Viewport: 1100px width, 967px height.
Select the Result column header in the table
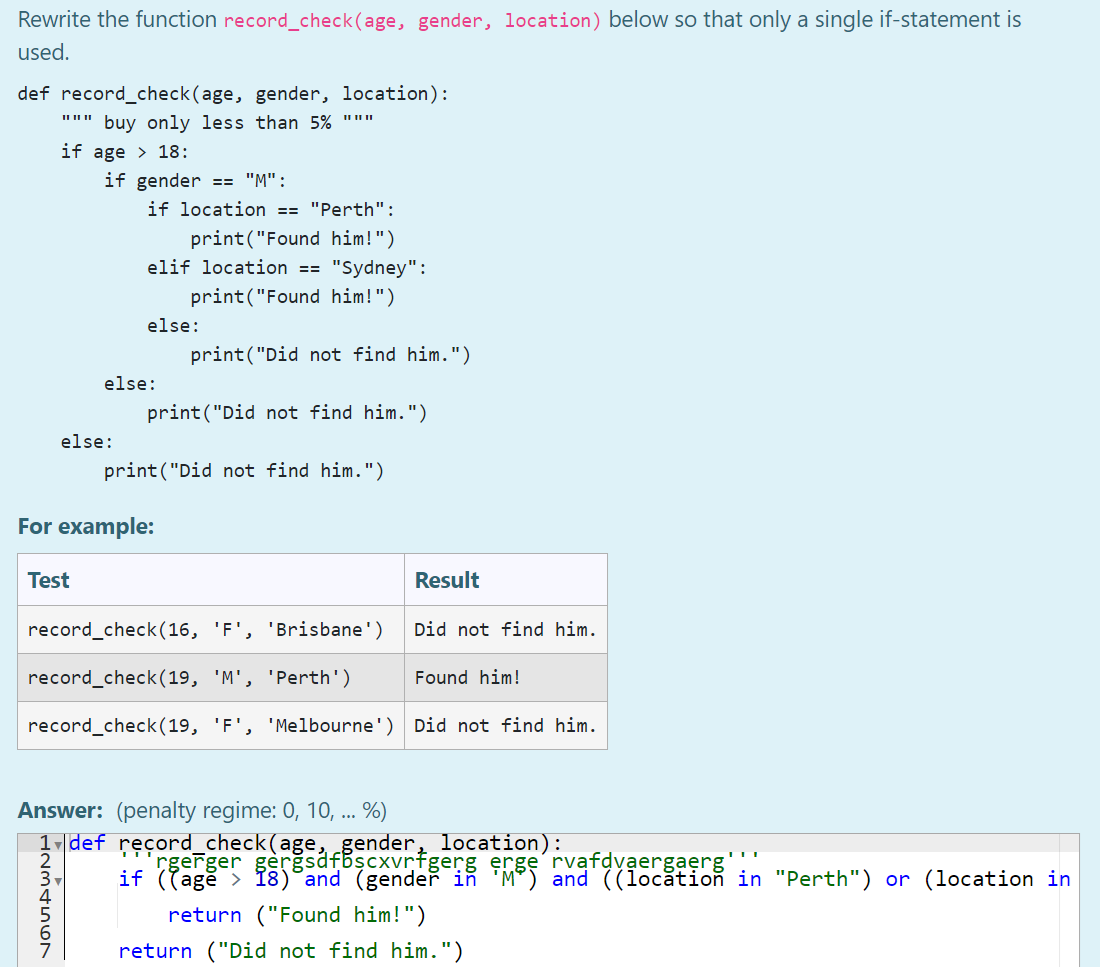click(x=447, y=580)
